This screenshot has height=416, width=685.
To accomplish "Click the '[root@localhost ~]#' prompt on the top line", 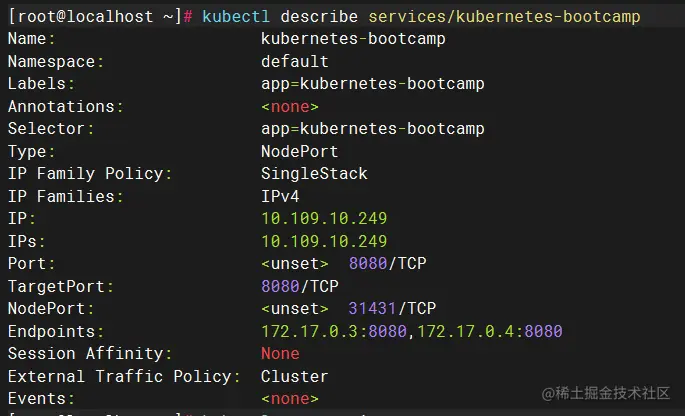I will point(100,17).
